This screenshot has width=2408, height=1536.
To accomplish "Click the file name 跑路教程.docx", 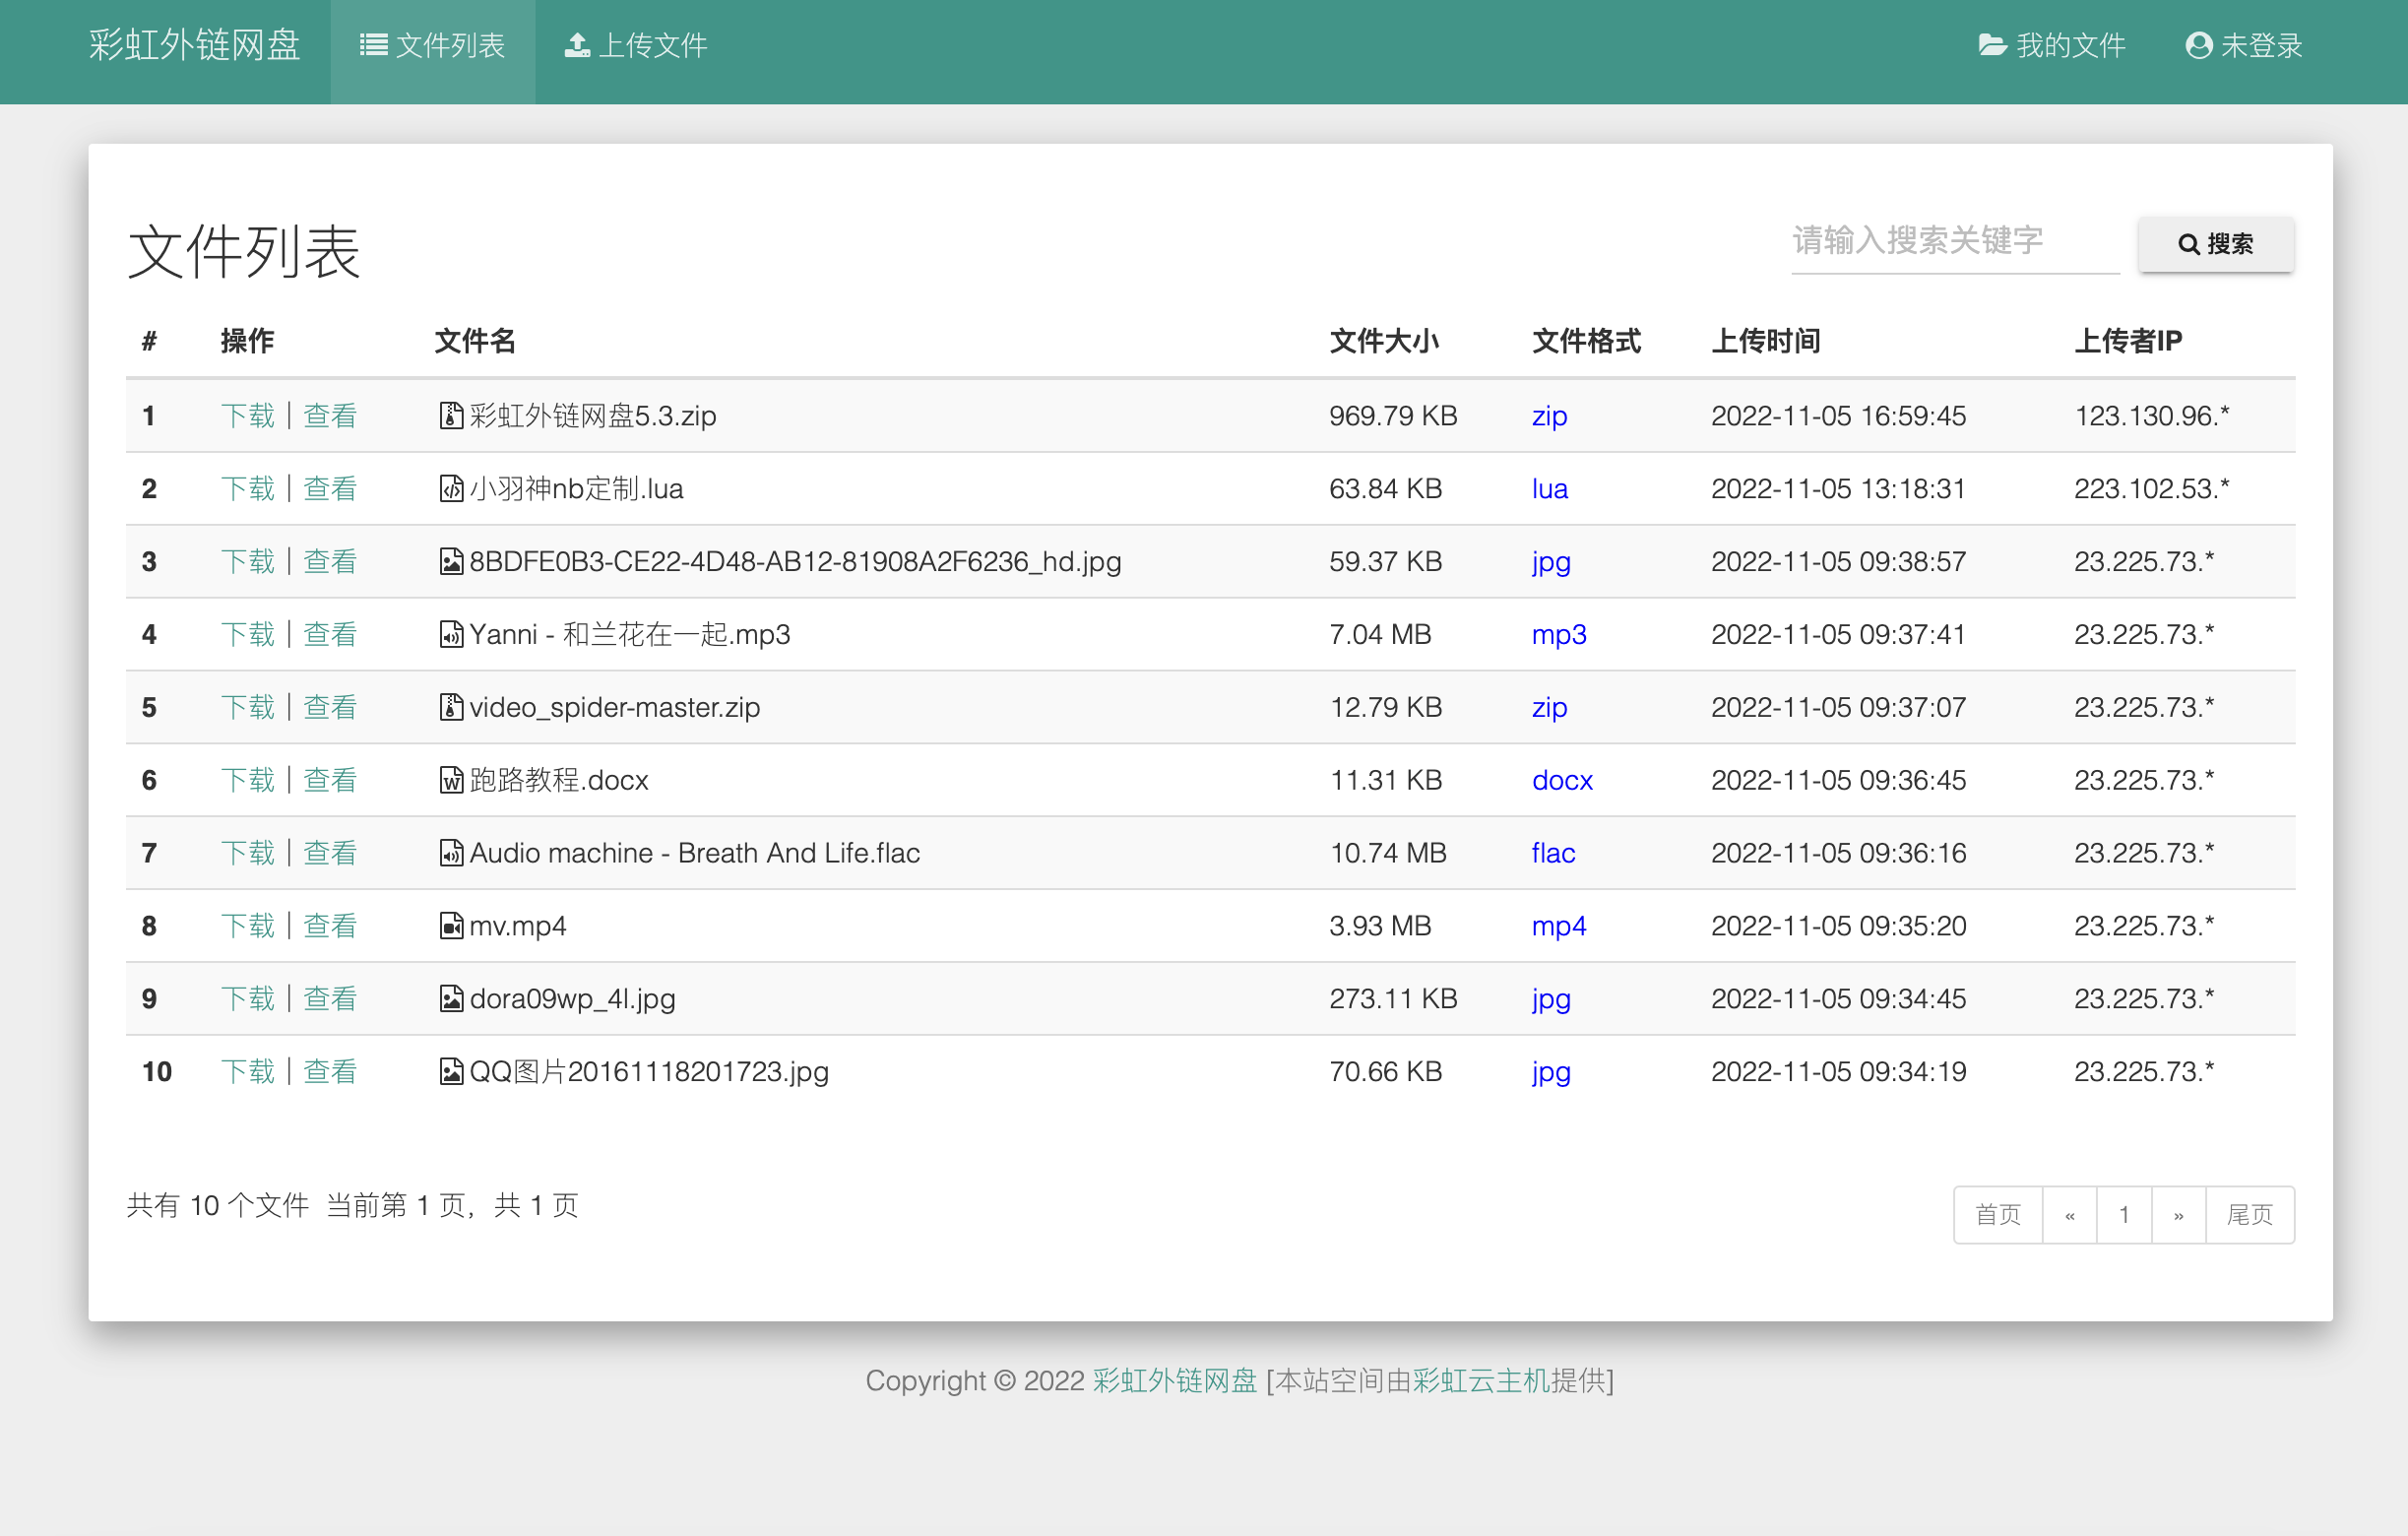I will click(559, 780).
